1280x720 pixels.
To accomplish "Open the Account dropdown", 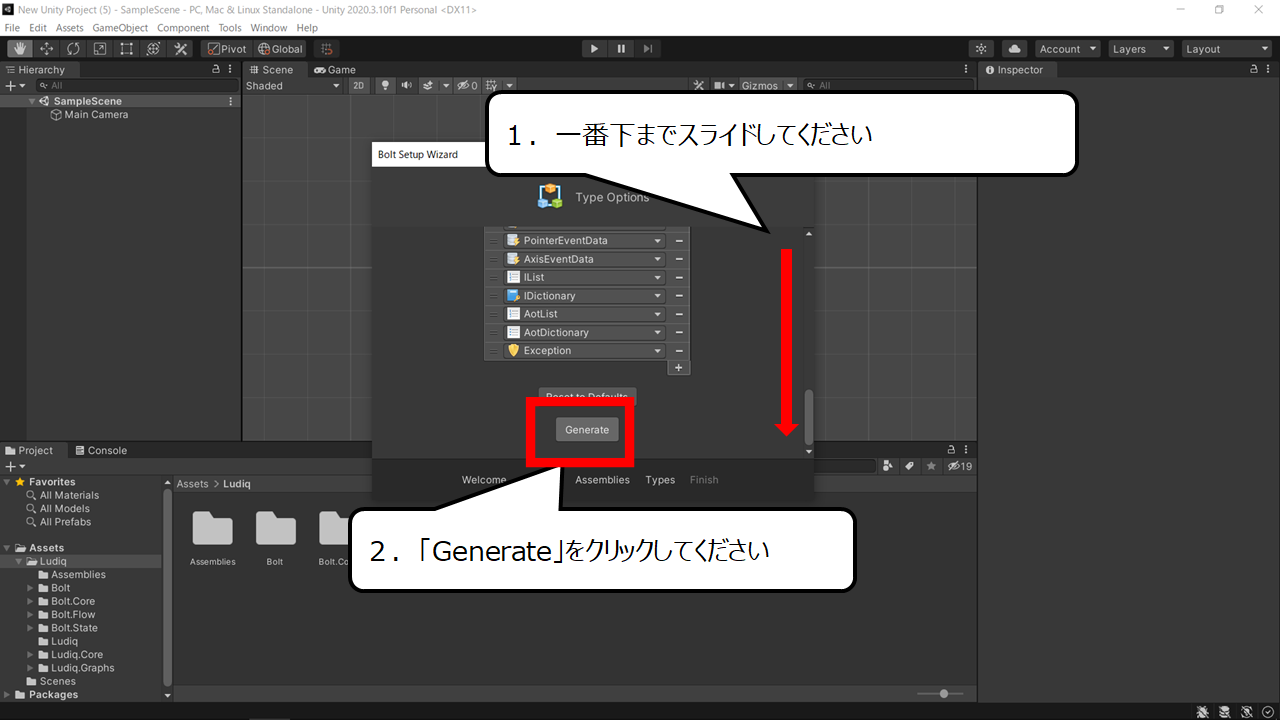I will [1067, 49].
